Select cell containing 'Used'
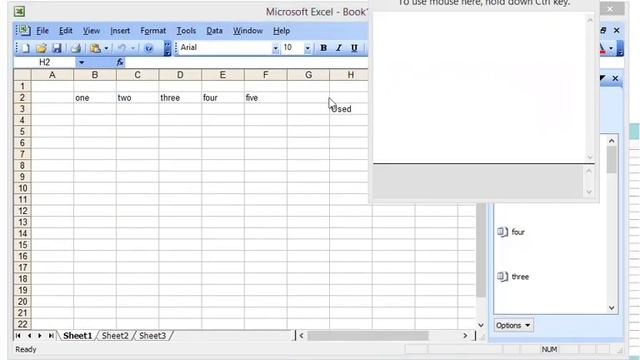 point(350,109)
